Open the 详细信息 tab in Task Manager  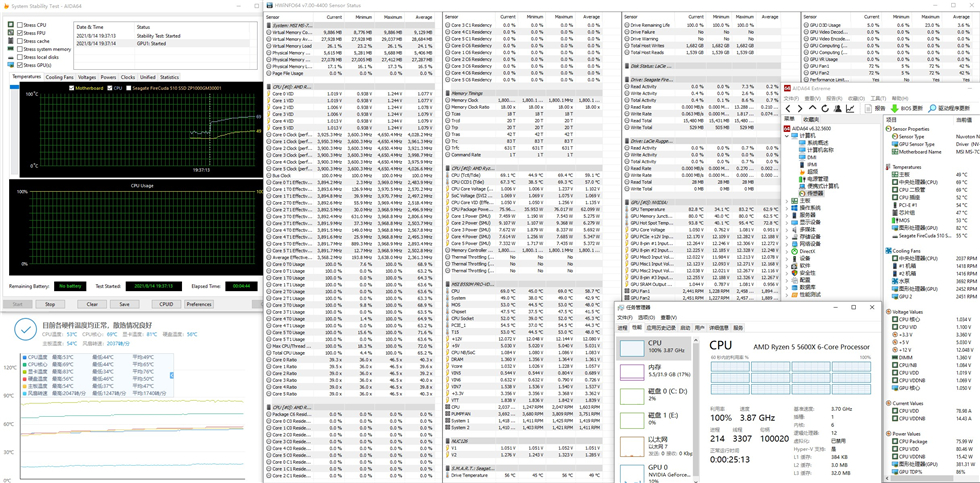(x=718, y=328)
